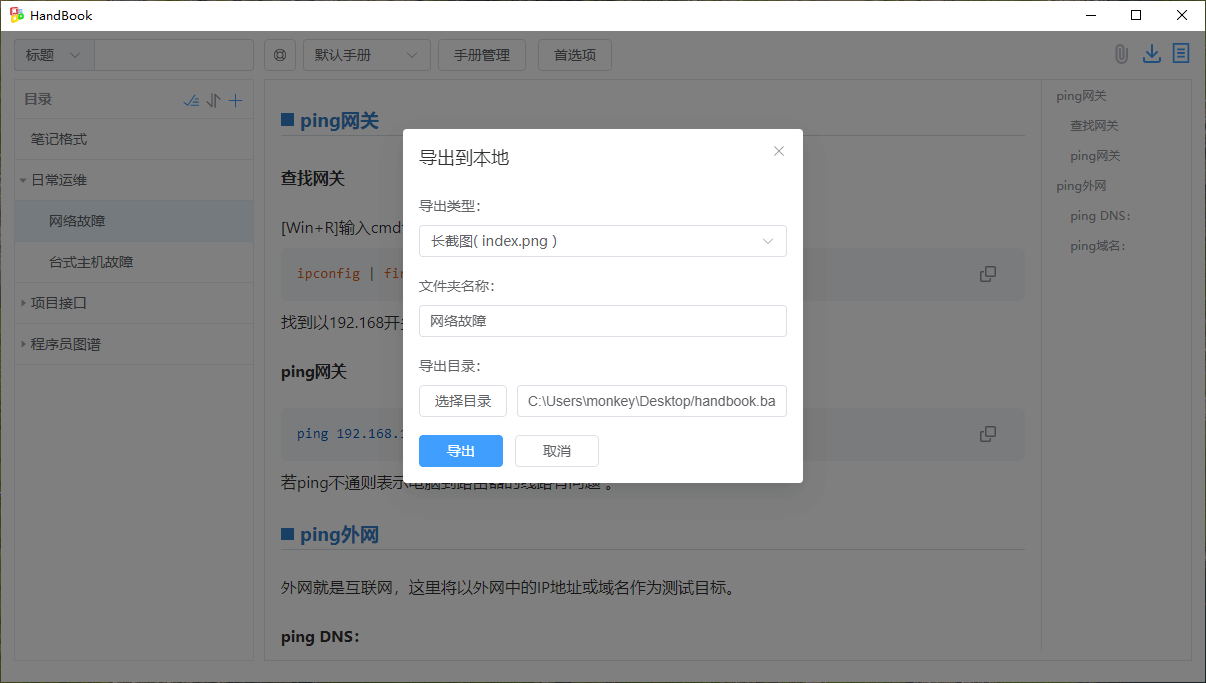Select 台式主机故障 in the directory tree

click(x=91, y=262)
